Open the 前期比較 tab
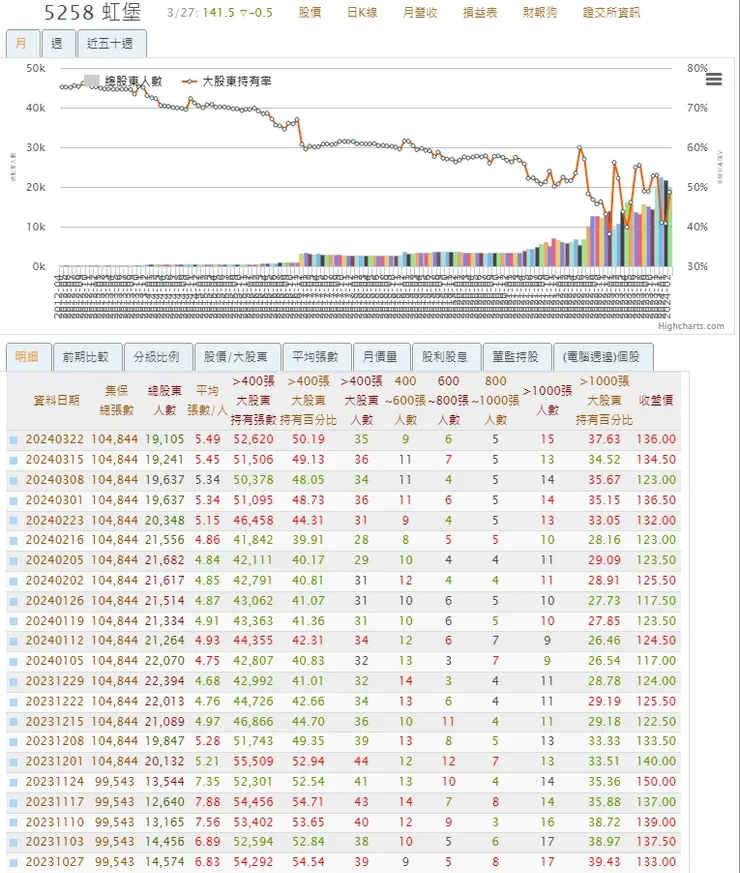Viewport: 740px width, 873px height. (x=88, y=356)
